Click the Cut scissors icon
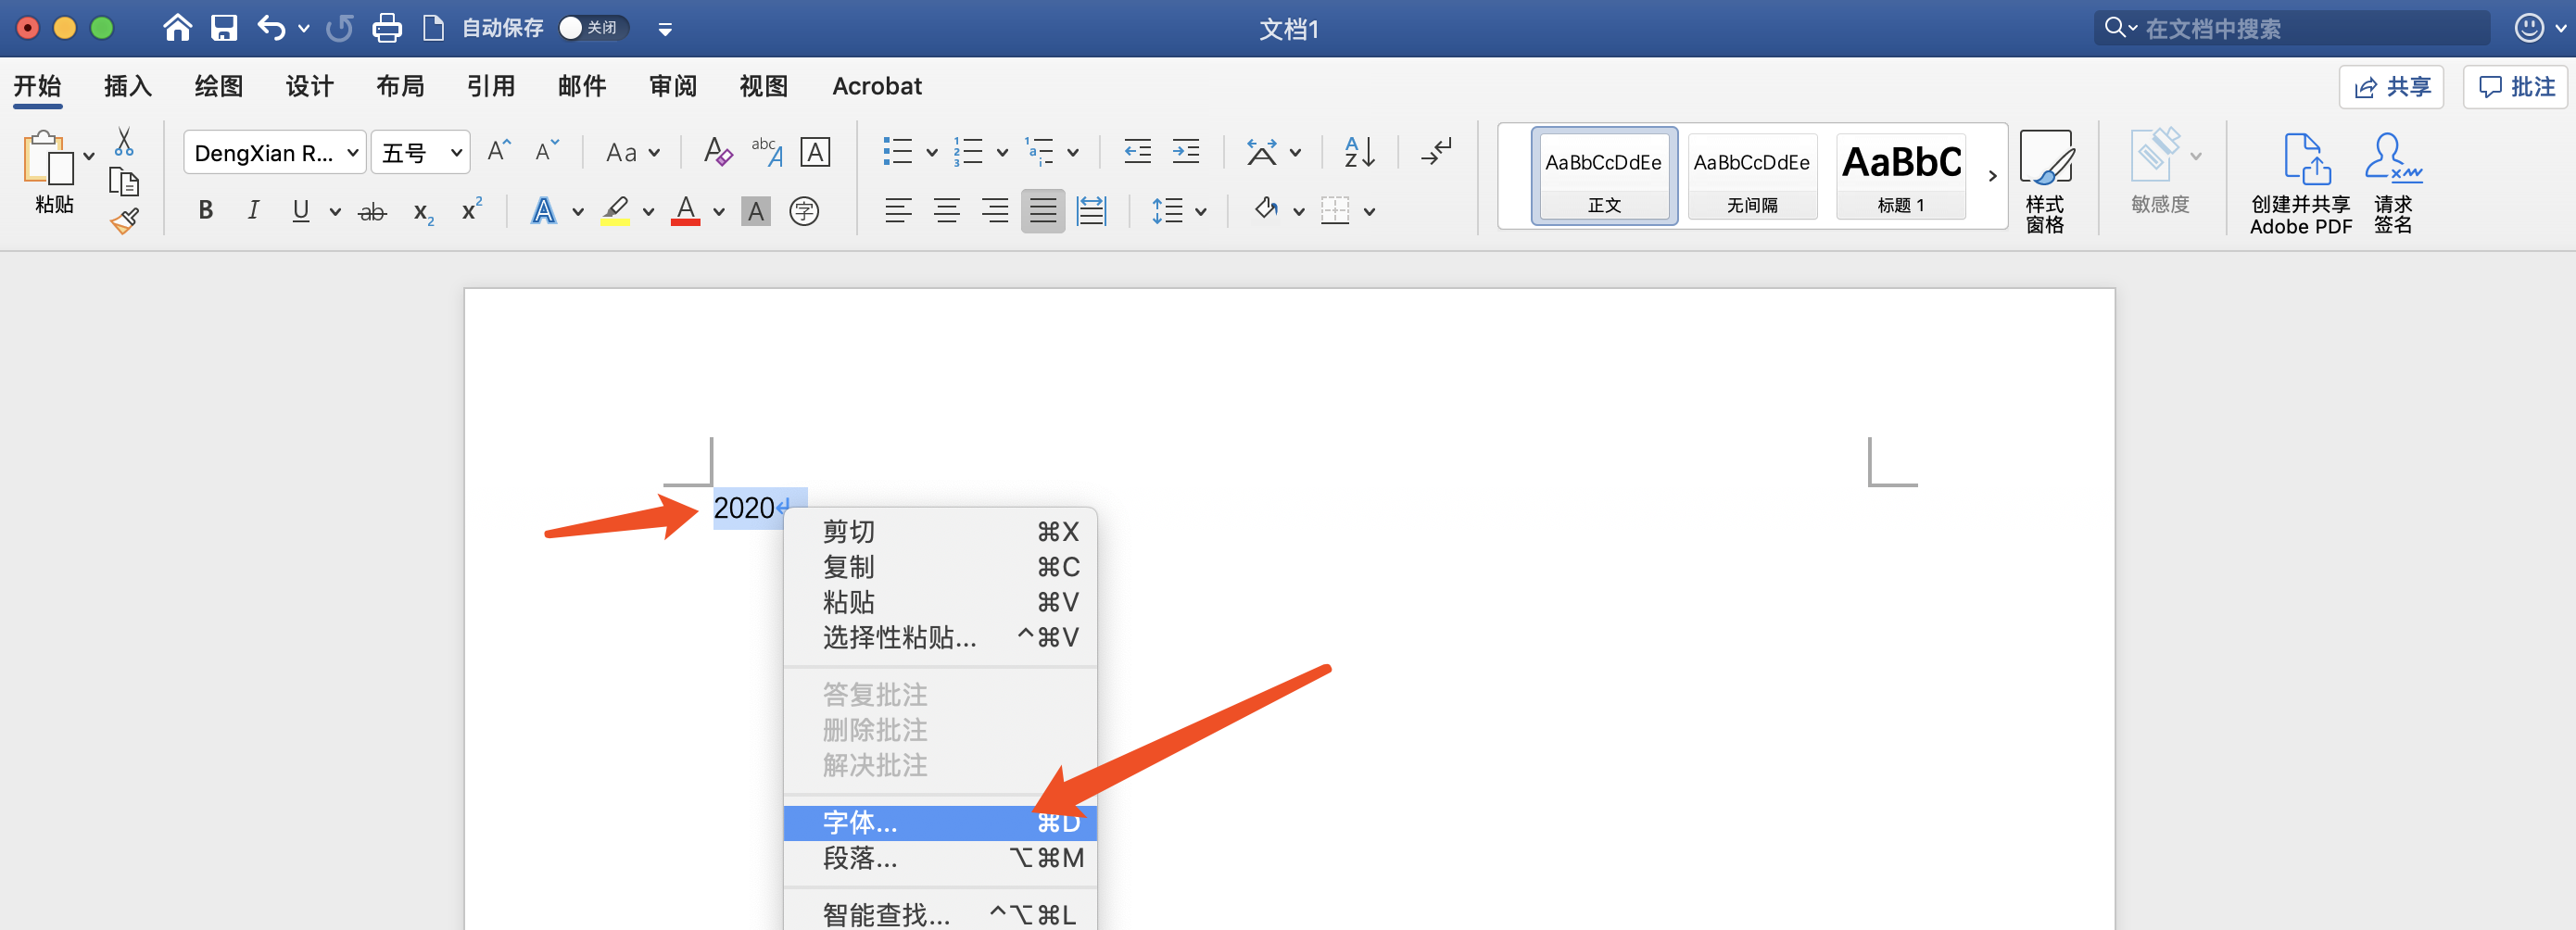This screenshot has width=2576, height=930. (124, 142)
